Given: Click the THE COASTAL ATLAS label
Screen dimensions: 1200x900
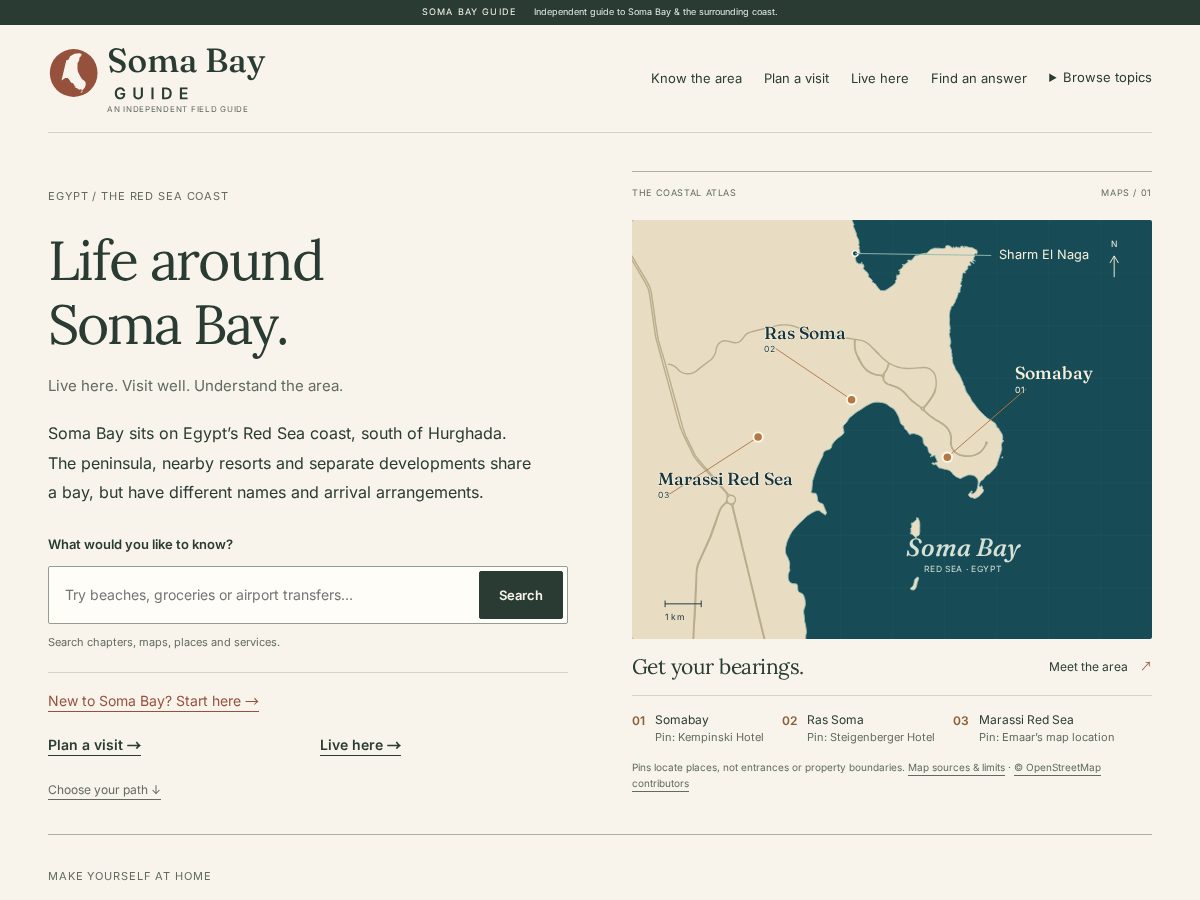Looking at the screenshot, I should click(684, 193).
